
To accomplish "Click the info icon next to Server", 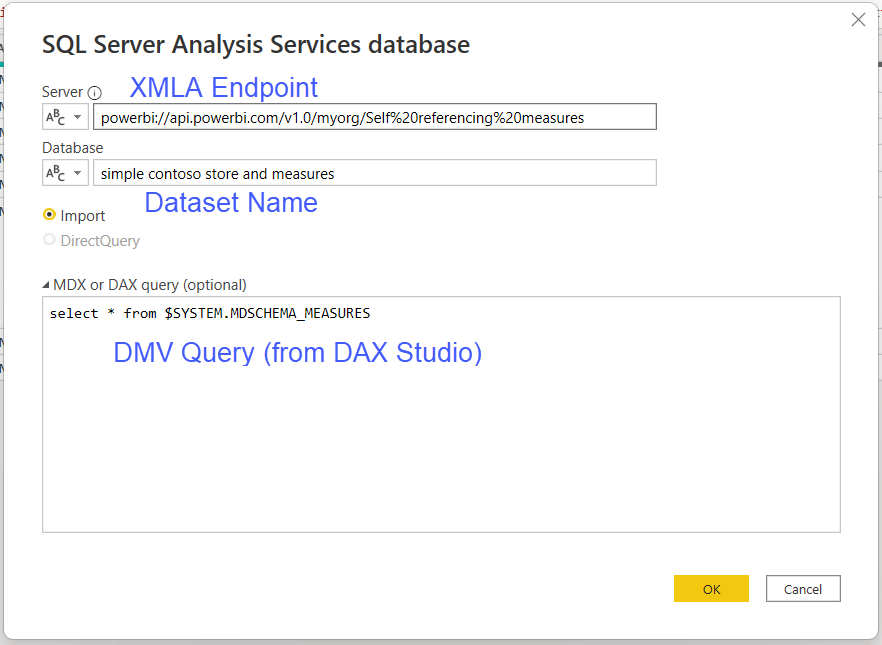I will [95, 92].
